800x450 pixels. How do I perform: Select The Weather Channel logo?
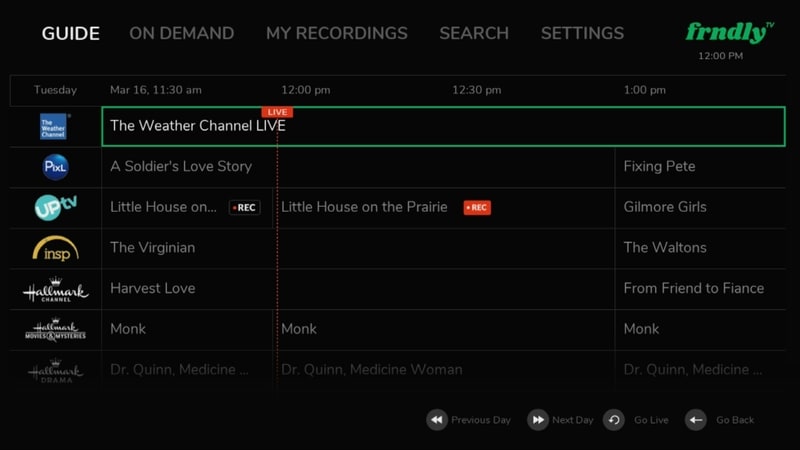pos(54,127)
